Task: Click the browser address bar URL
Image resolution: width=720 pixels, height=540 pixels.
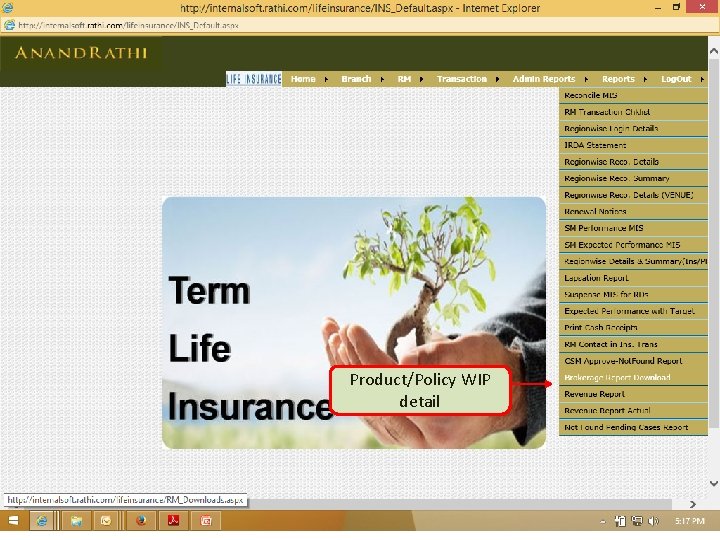Action: tap(129, 25)
